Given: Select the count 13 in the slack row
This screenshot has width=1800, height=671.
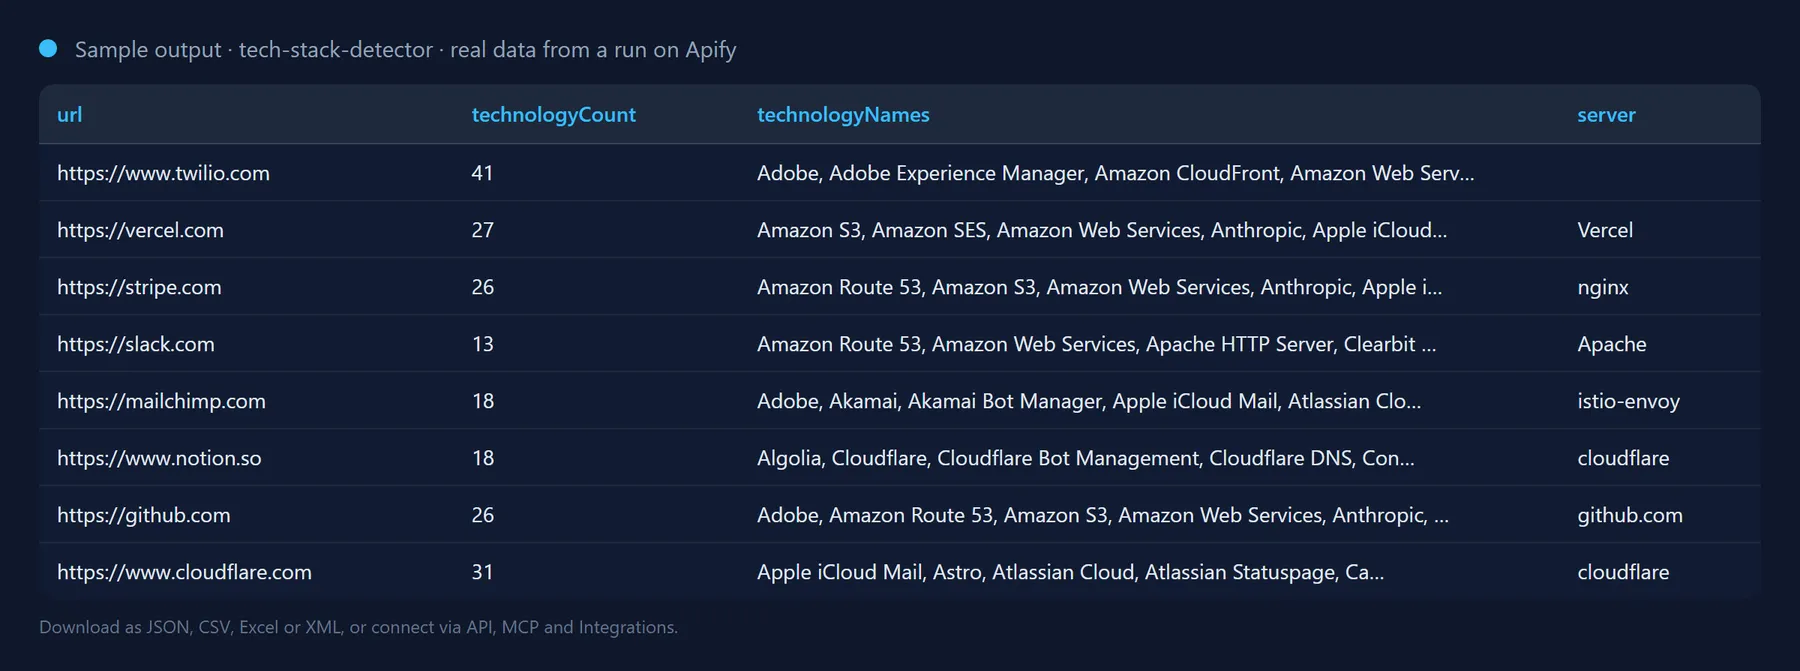Looking at the screenshot, I should 482,344.
